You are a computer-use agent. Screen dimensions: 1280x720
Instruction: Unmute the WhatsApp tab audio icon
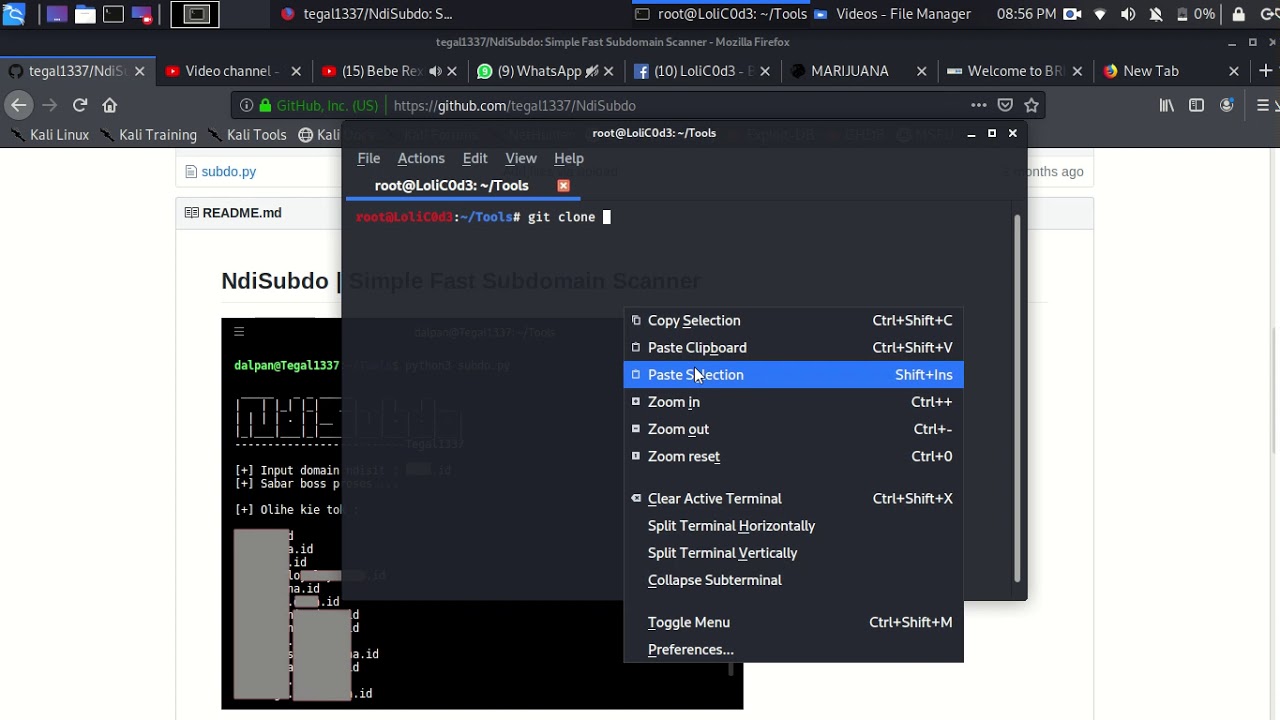coord(591,71)
